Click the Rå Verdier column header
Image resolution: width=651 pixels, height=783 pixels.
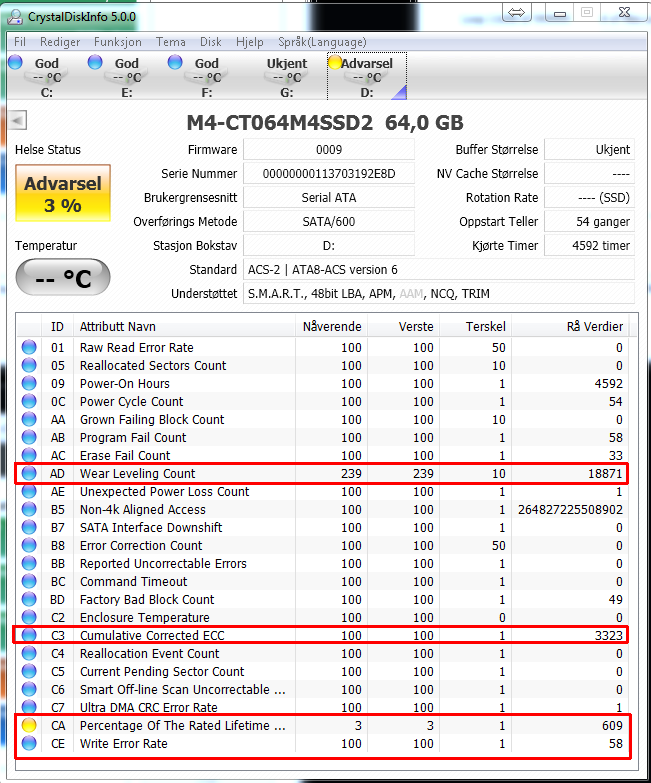point(570,327)
